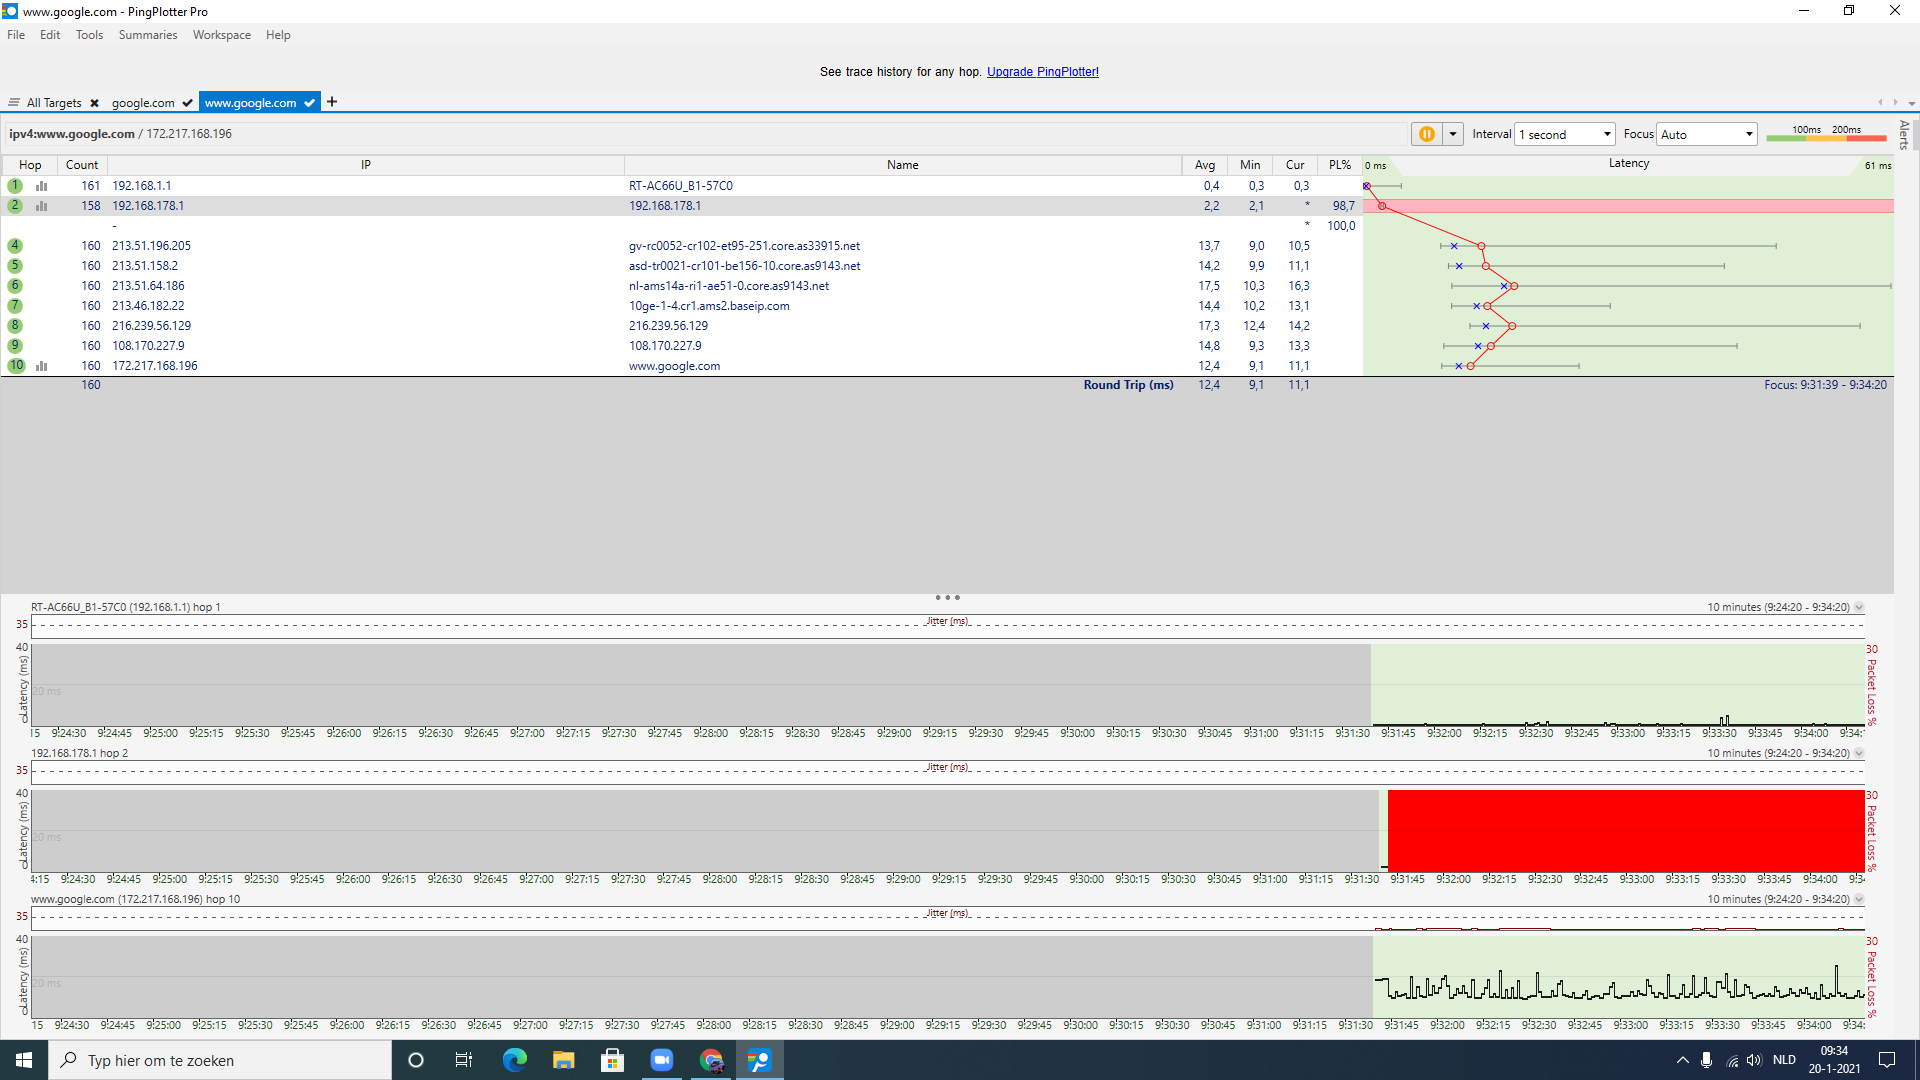Add a new target tab

(332, 102)
